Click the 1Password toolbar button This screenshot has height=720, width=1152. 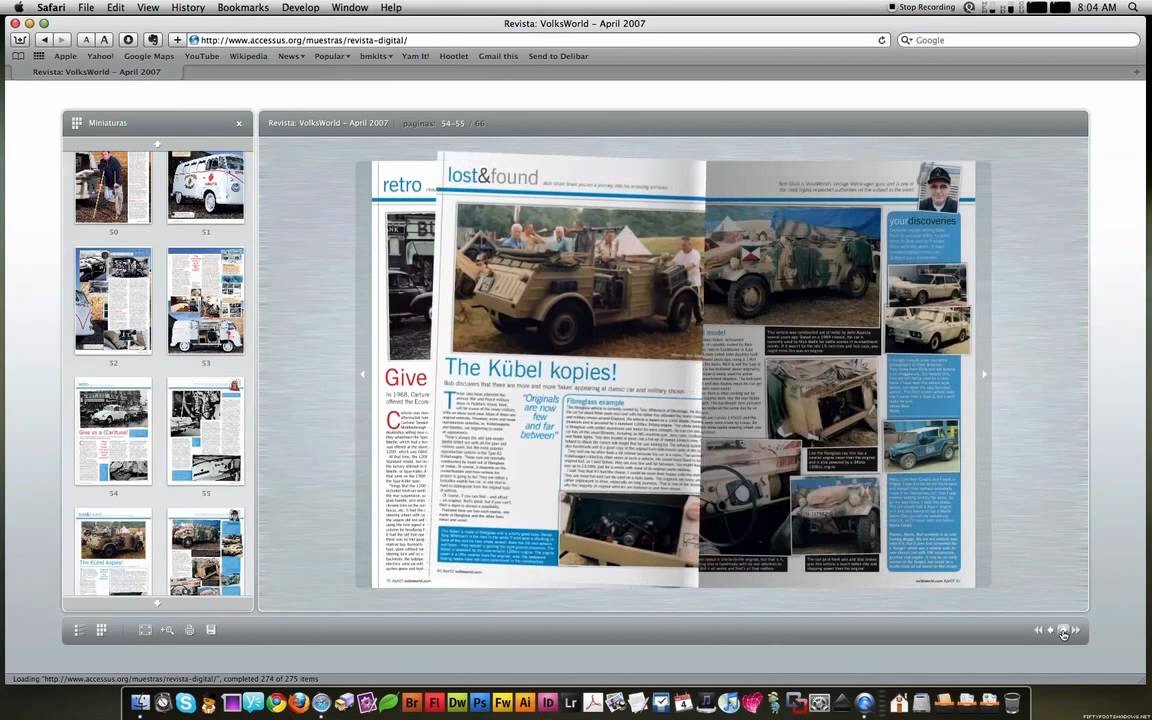[129, 40]
